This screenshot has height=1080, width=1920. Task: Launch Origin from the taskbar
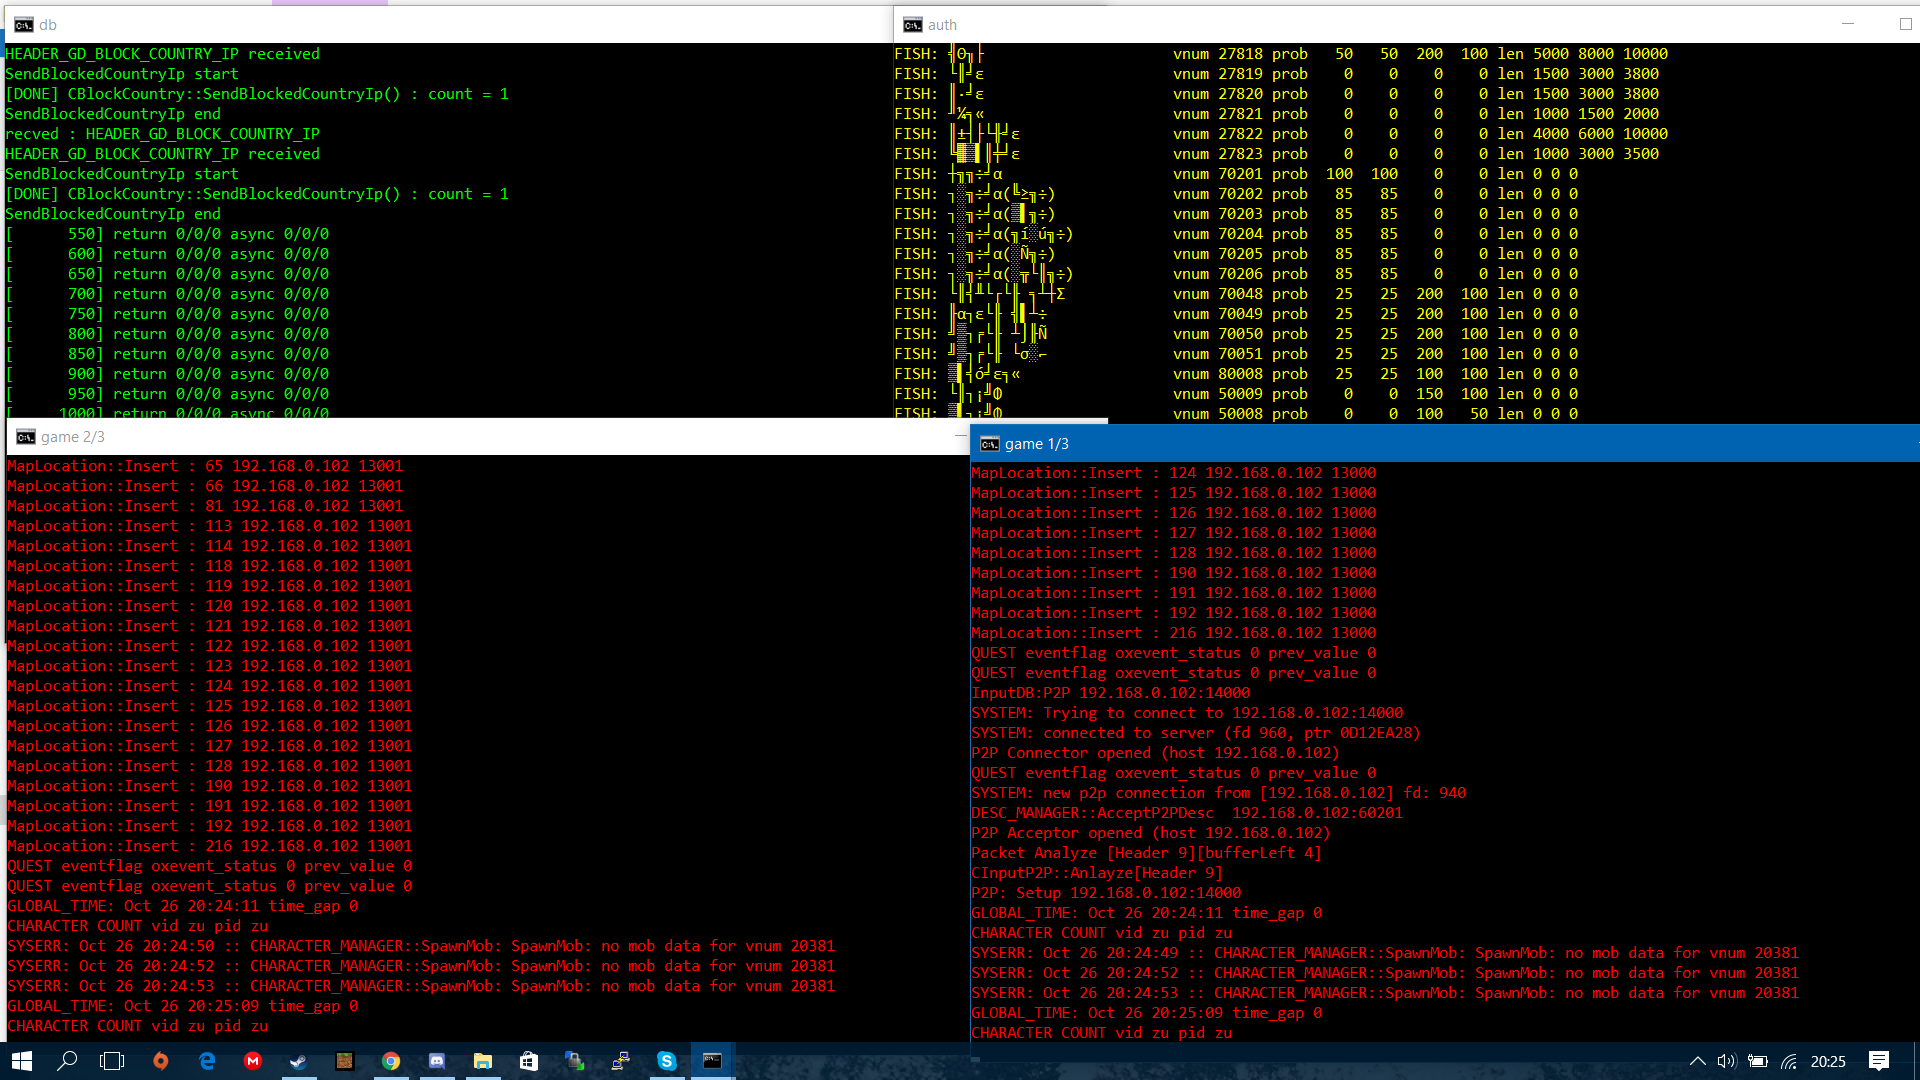coord(160,1061)
